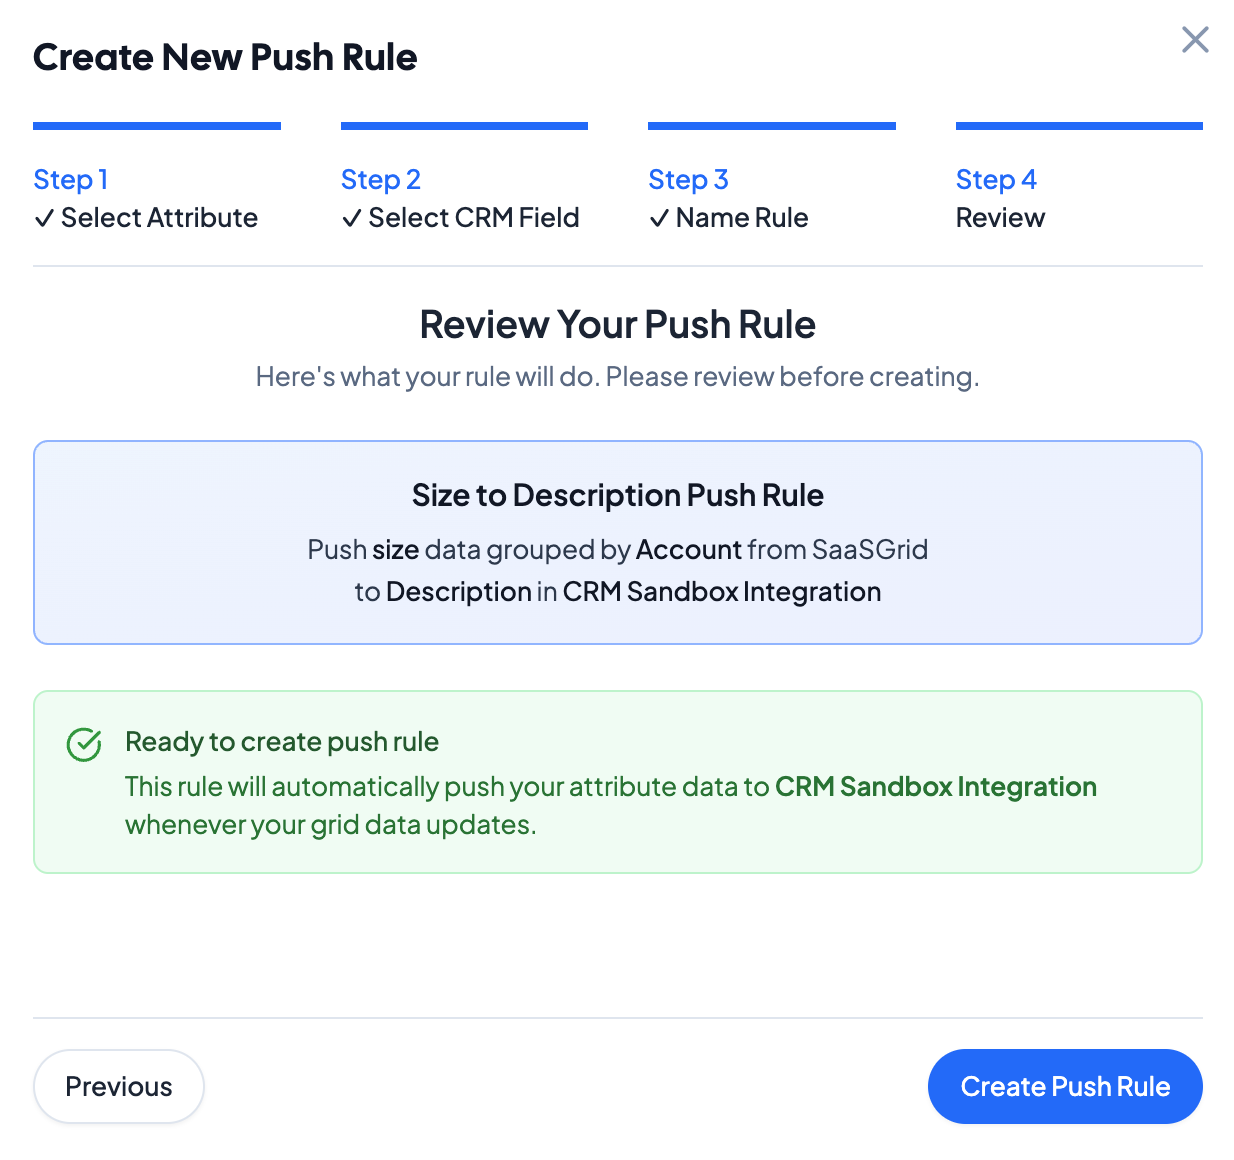Click the Size to Description Push Rule title

pos(618,495)
